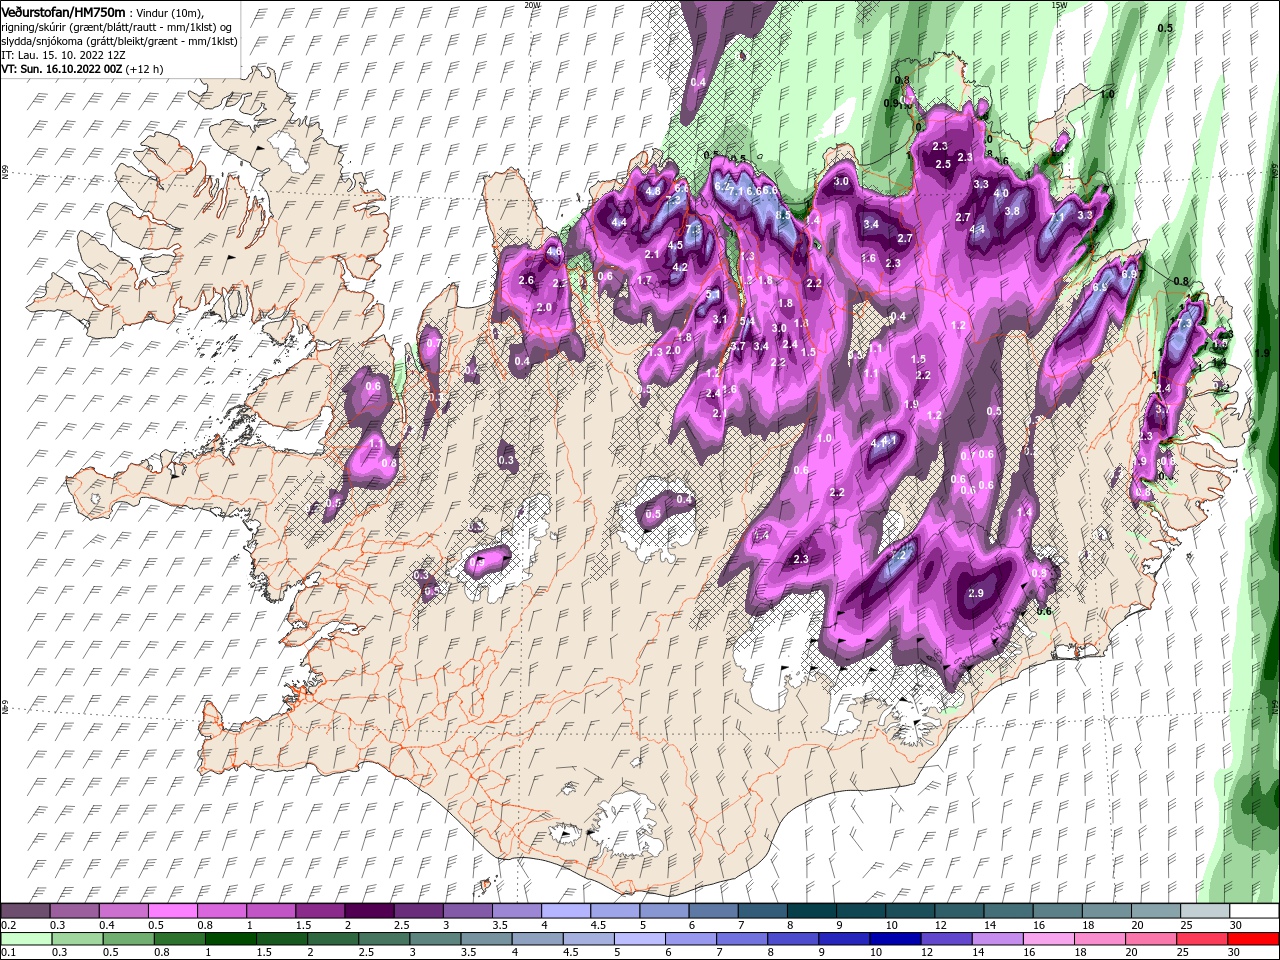Image resolution: width=1280 pixels, height=960 pixels.
Task: Click the 4.2 snowfall value on the map
Action: 680,267
